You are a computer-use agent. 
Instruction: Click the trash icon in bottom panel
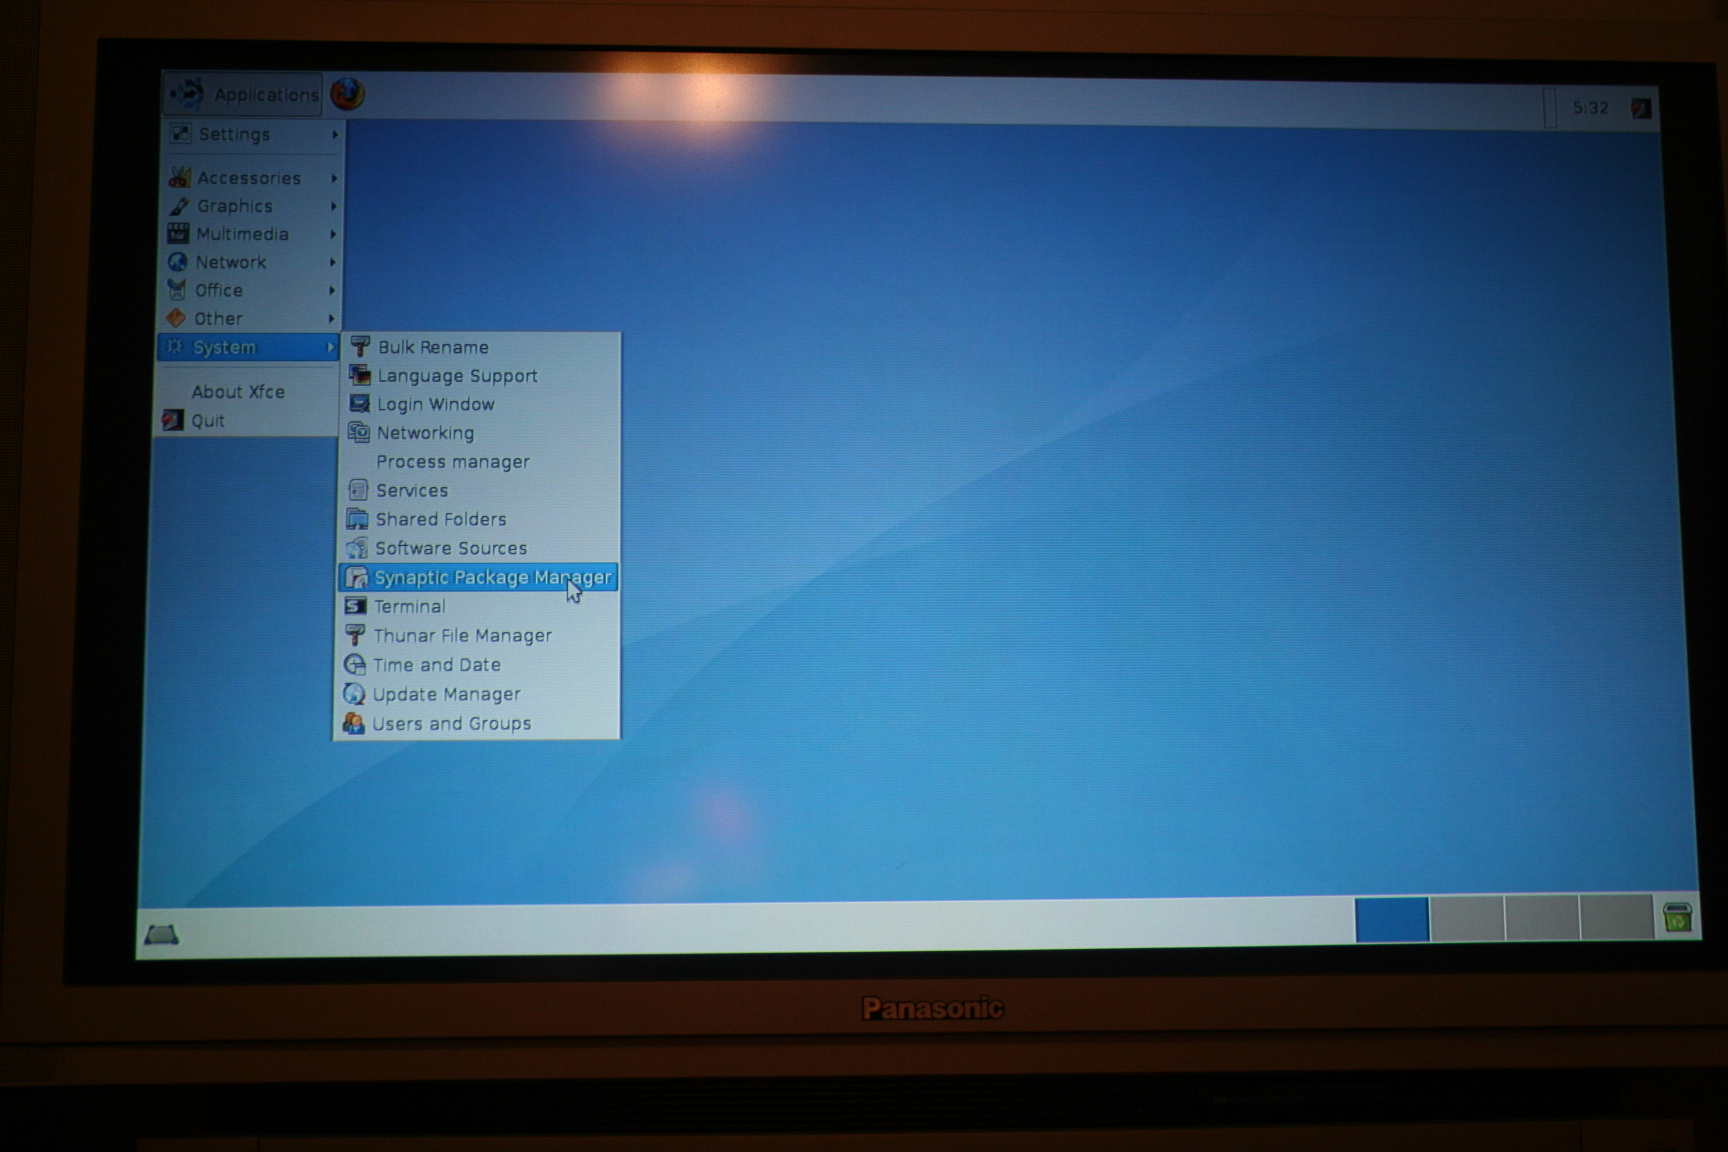point(1677,916)
